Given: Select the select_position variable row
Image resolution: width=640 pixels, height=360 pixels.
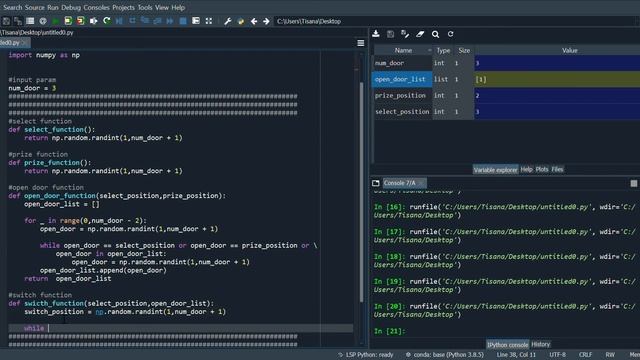Looking at the screenshot, I should (x=506, y=111).
